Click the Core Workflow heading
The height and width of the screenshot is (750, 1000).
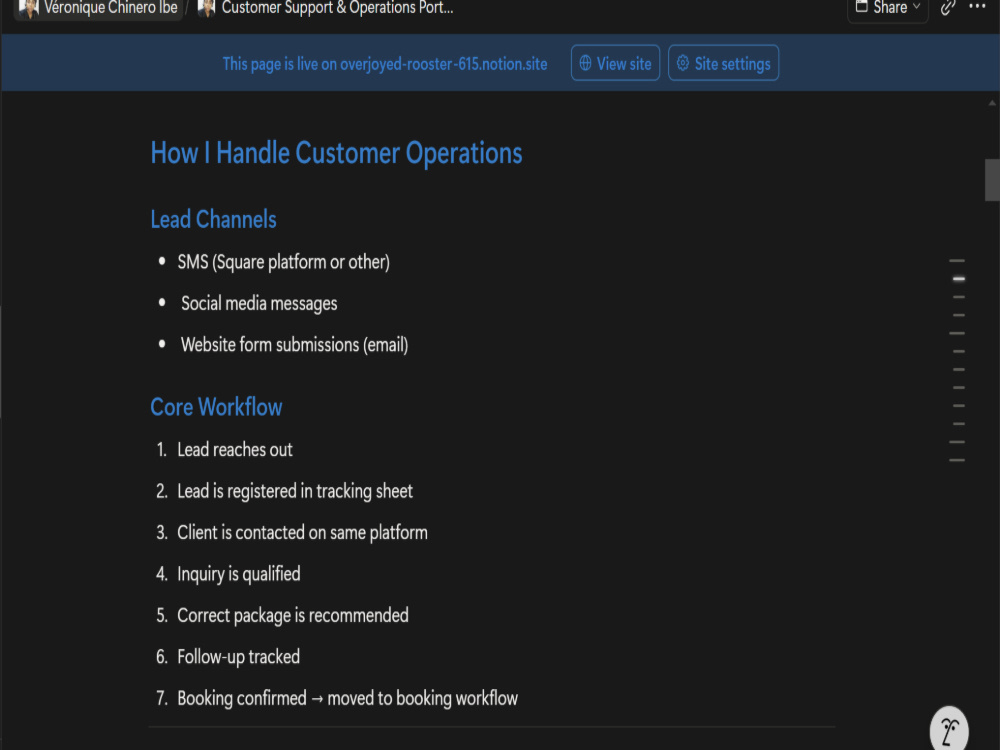(x=216, y=407)
